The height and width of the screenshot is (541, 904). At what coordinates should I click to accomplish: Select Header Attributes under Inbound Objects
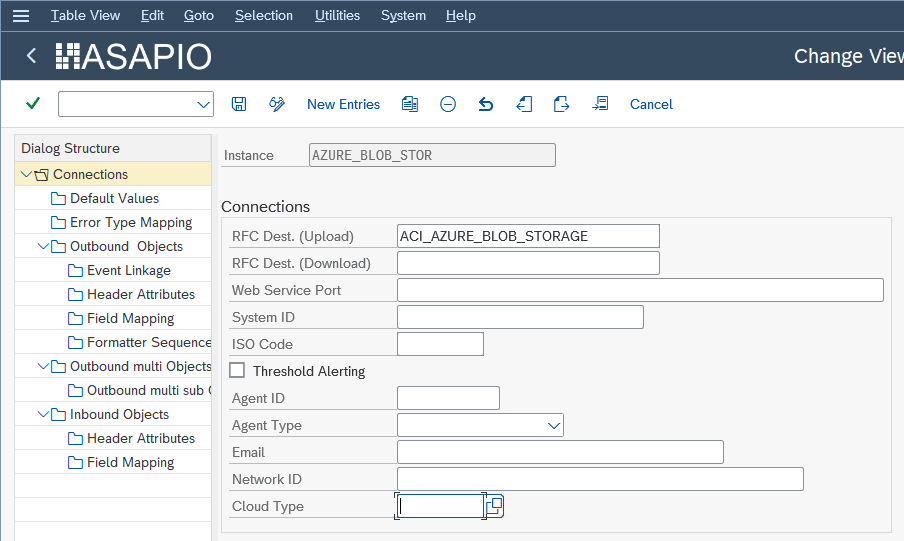141,438
